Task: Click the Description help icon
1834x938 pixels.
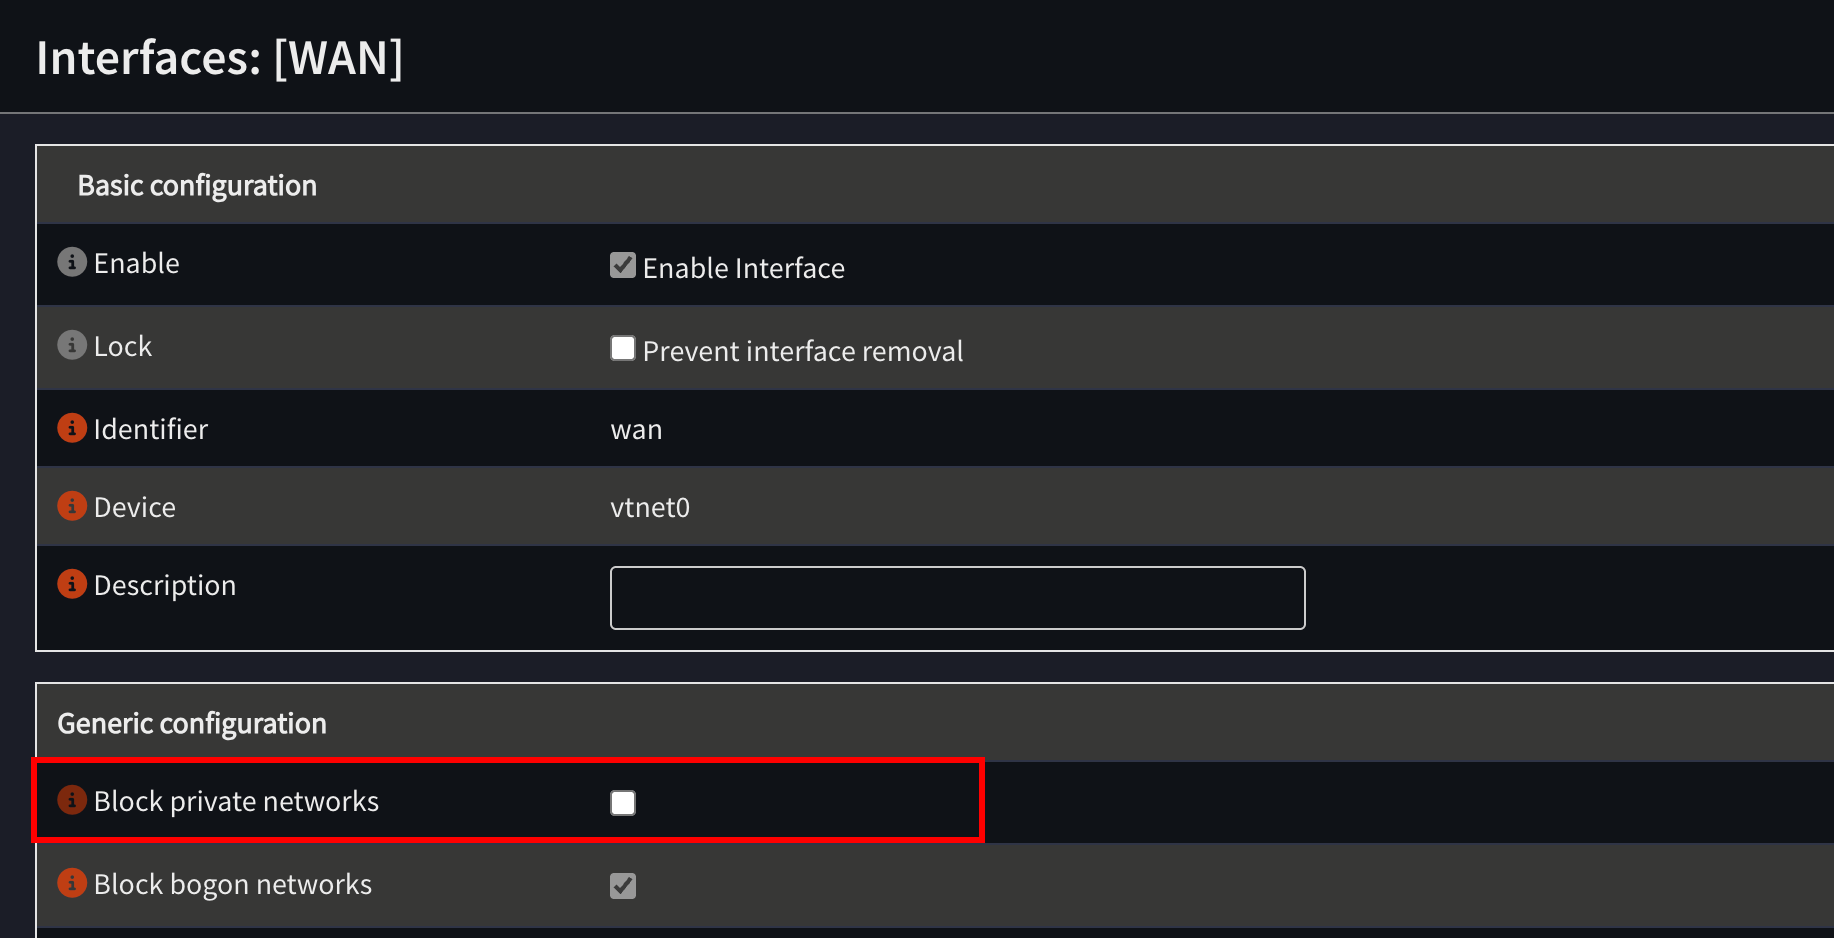Action: 71,583
